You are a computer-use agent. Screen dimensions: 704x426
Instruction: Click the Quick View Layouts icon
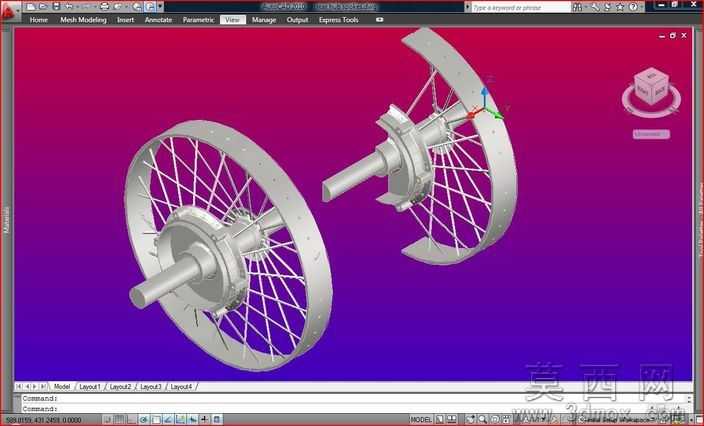(440, 420)
